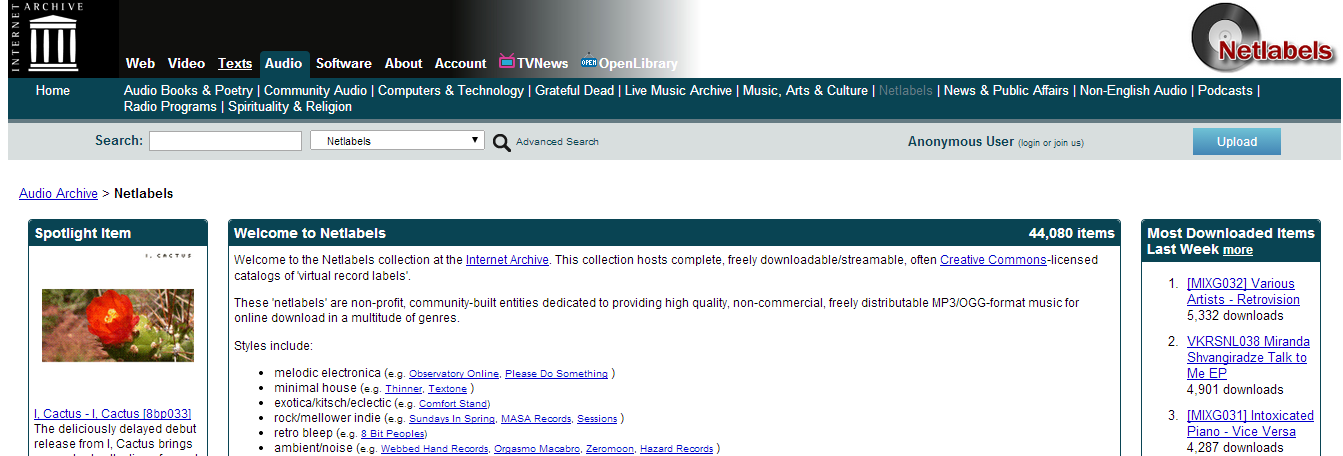Open News & Public Affairs category
1343x456 pixels.
click(1006, 90)
